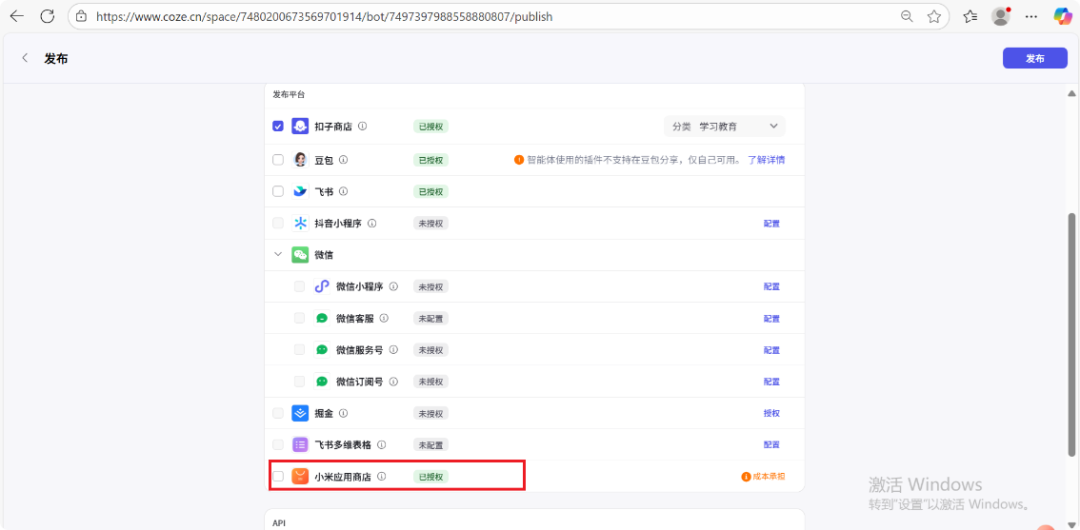1080x530 pixels.
Task: Click info icon next to 小米应用商店
Action: [x=382, y=476]
